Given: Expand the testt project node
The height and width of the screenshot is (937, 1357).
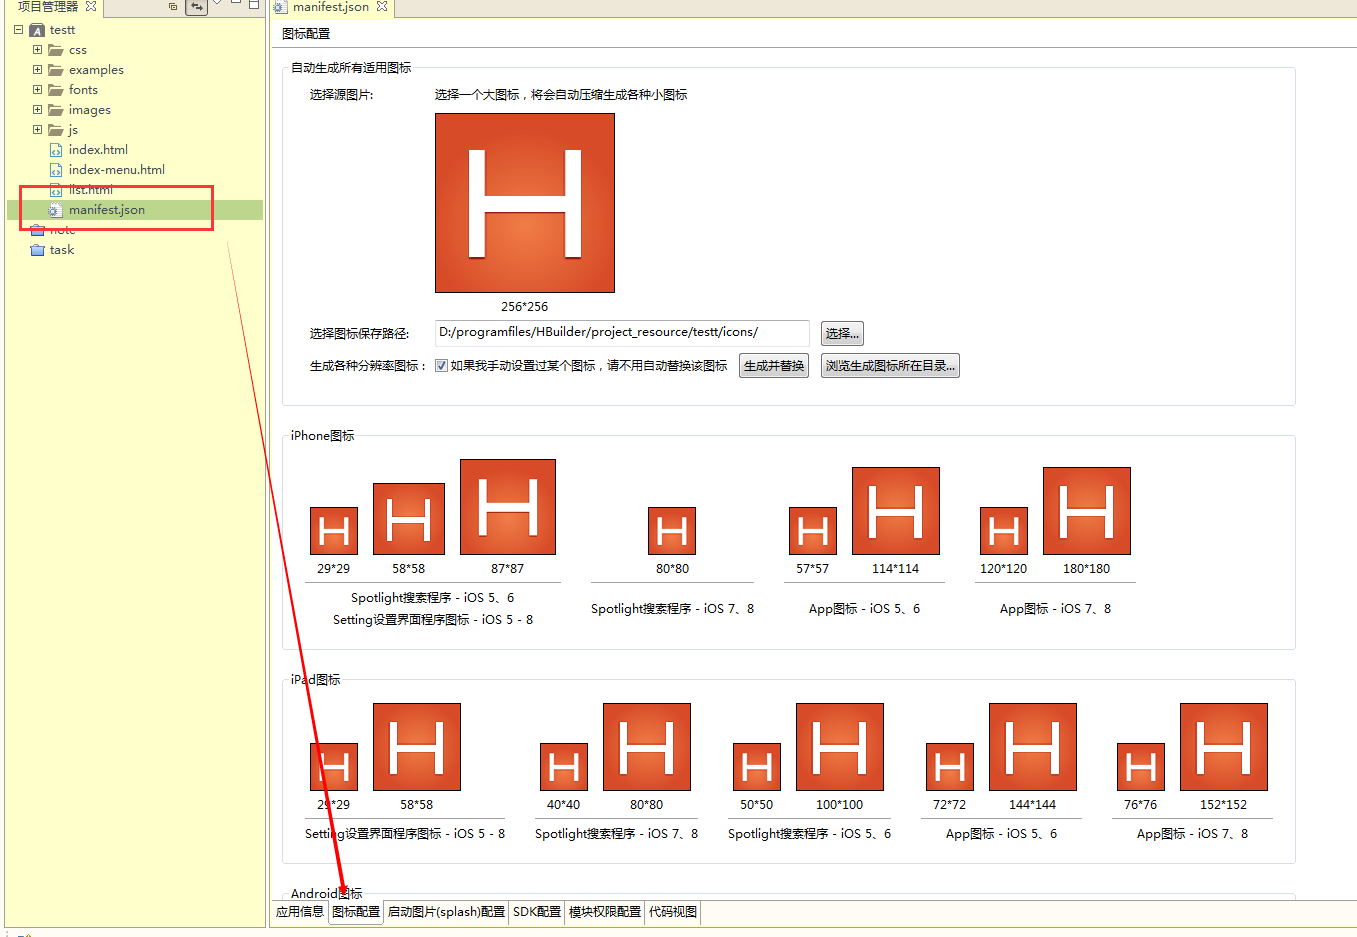Looking at the screenshot, I should tap(17, 29).
